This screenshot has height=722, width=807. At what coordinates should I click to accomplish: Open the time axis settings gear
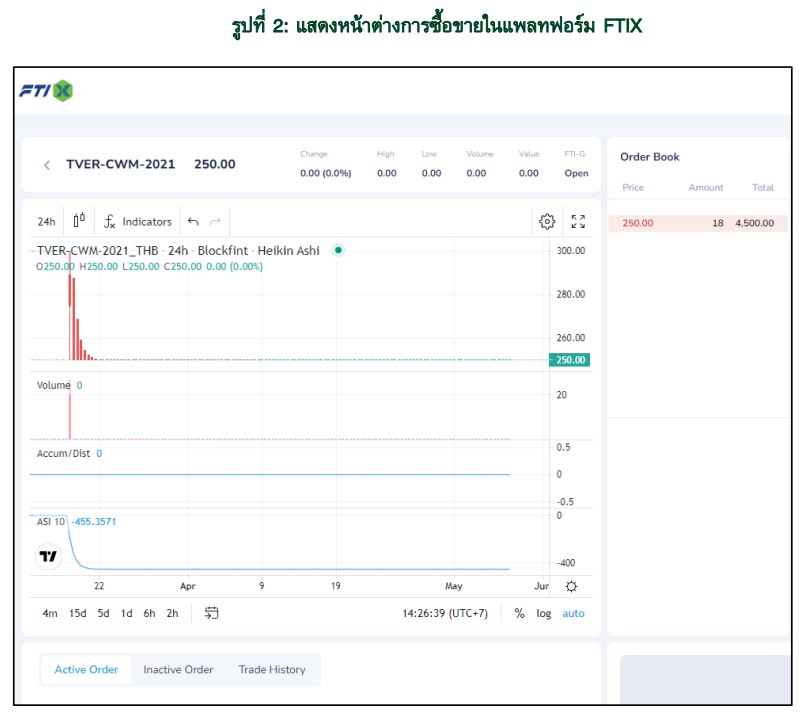(x=571, y=587)
